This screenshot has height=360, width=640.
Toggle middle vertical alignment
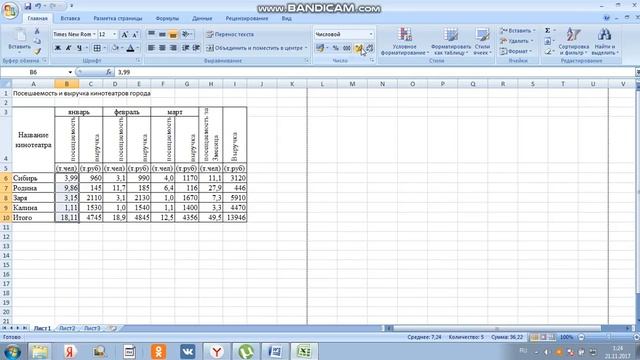click(162, 34)
